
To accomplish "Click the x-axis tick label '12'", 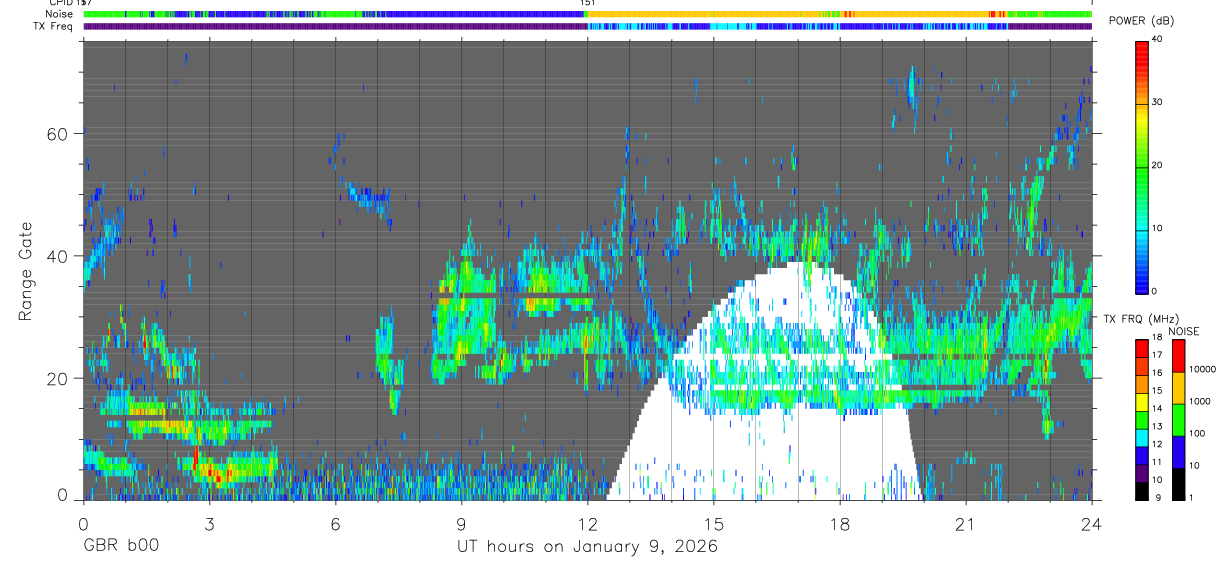I will pos(587,523).
